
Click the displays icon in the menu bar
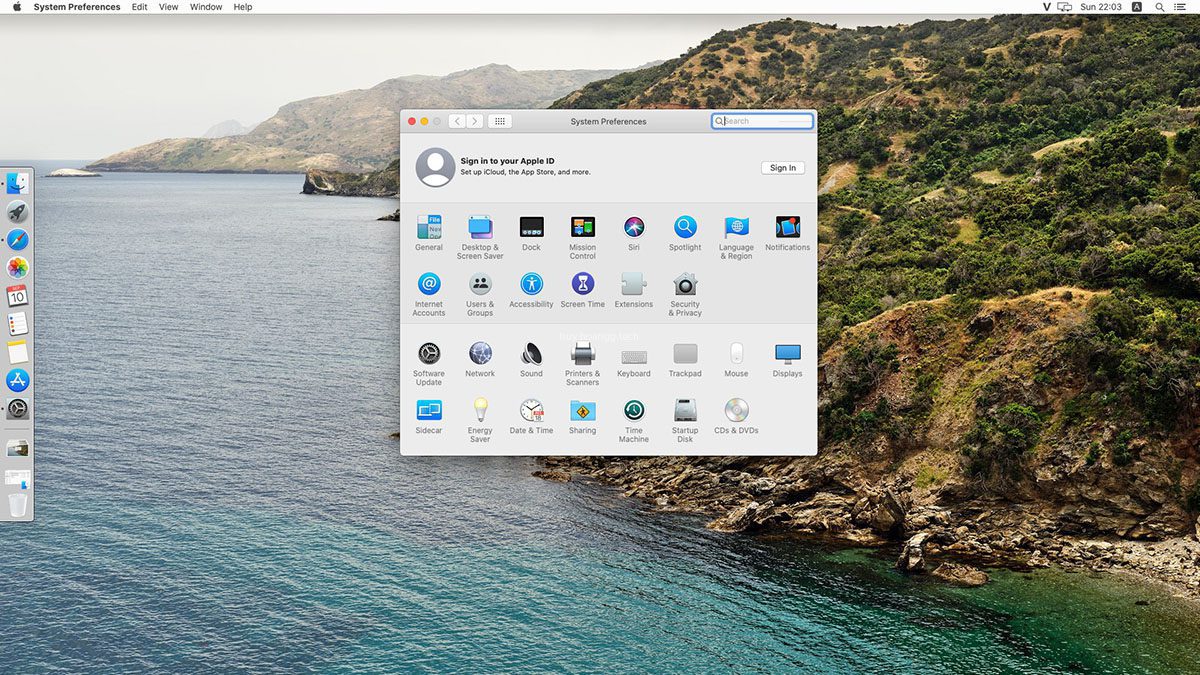click(x=1065, y=7)
